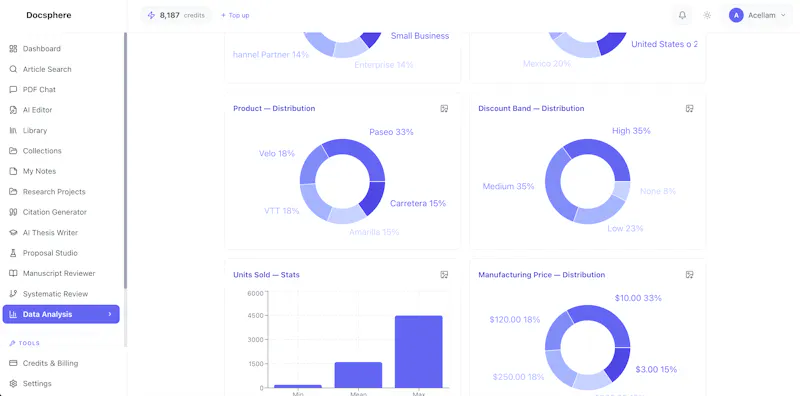Go to Article Search
Image resolution: width=800 pixels, height=396 pixels.
[x=61, y=69]
